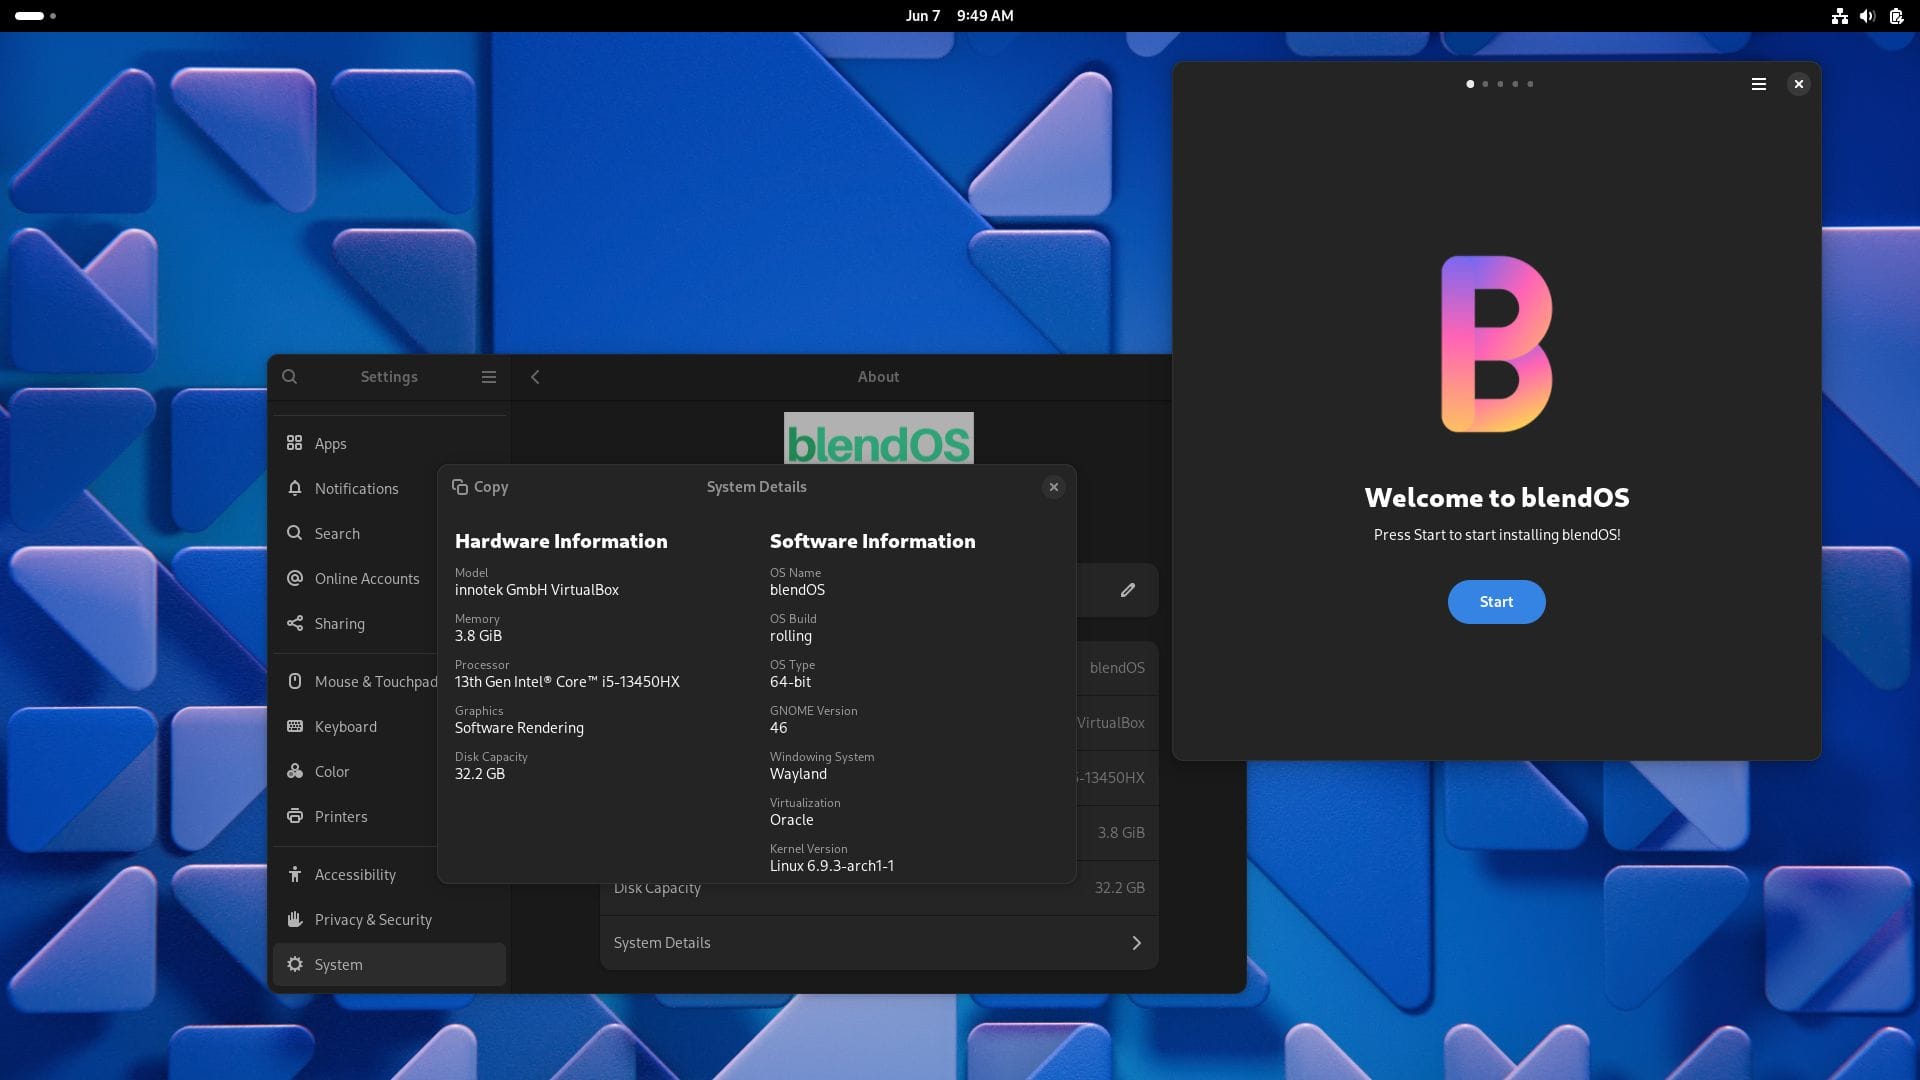
Task: Click the Notifications bell icon in sidebar
Action: click(294, 488)
